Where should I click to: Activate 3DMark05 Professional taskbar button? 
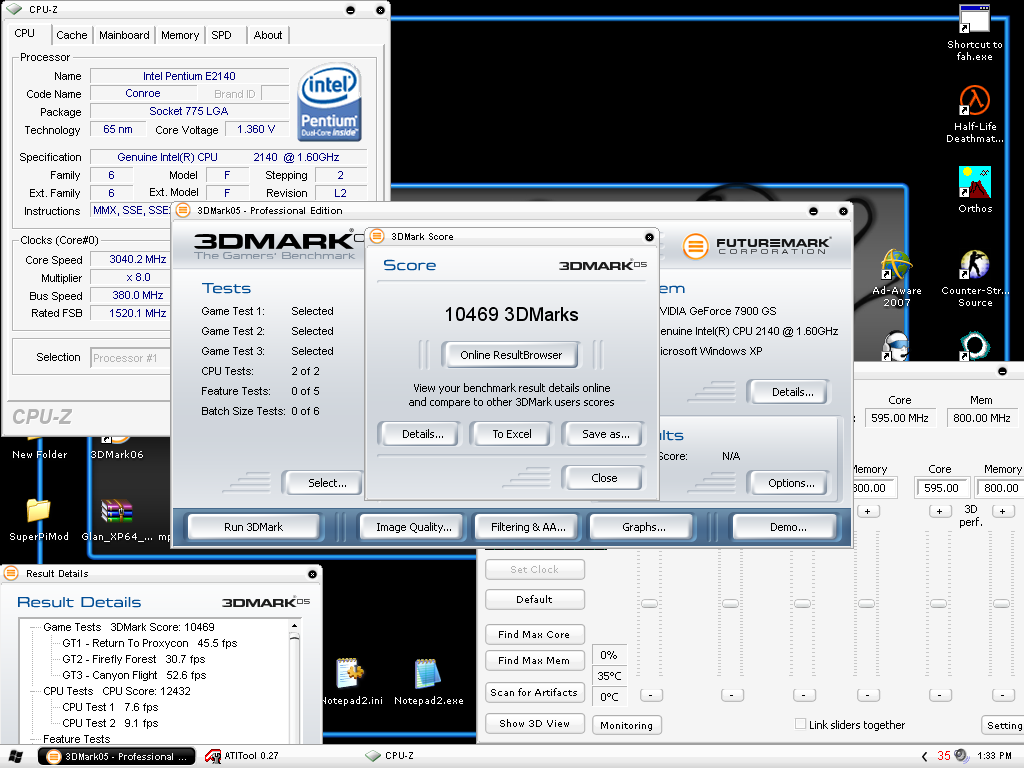tap(117, 756)
